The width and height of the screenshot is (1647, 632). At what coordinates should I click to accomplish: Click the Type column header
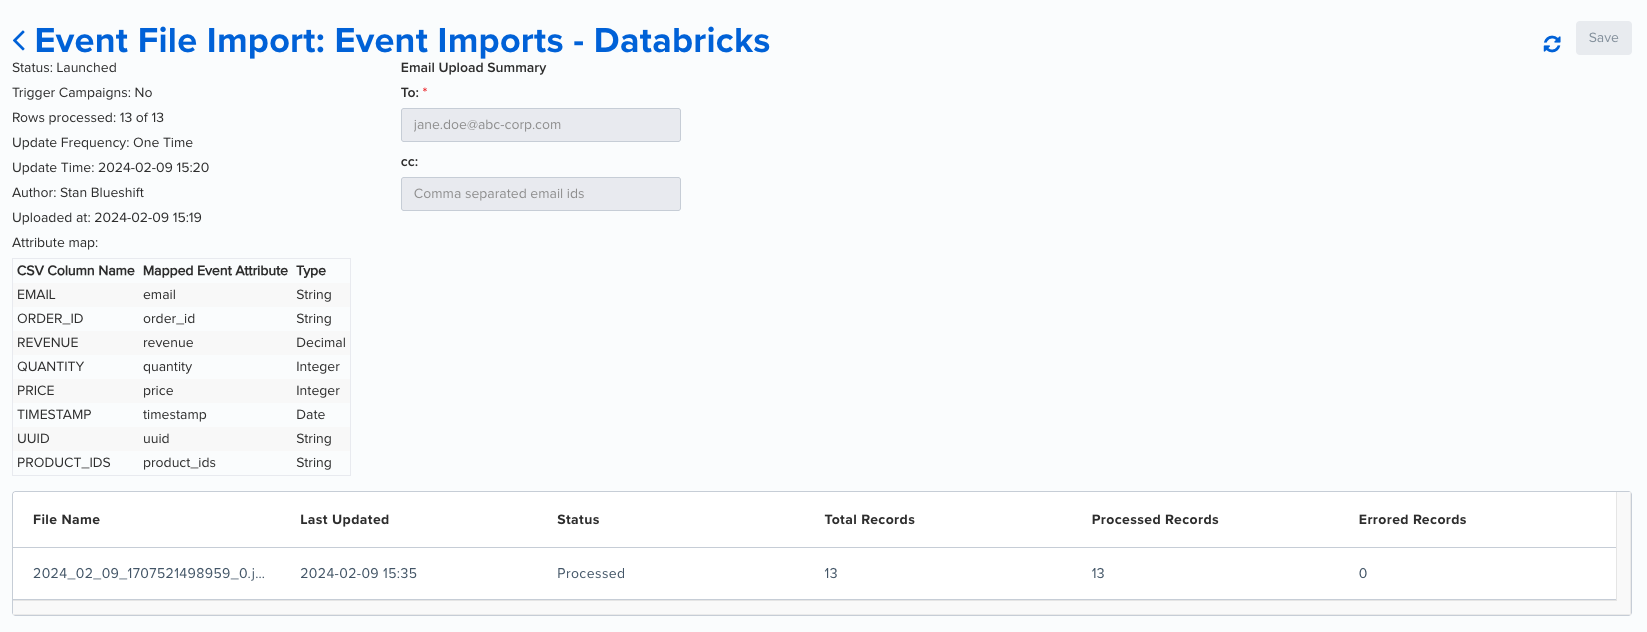(311, 271)
